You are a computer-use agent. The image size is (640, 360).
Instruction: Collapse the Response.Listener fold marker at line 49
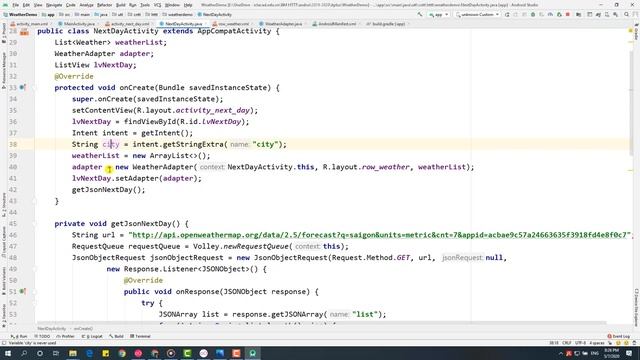coord(35,269)
